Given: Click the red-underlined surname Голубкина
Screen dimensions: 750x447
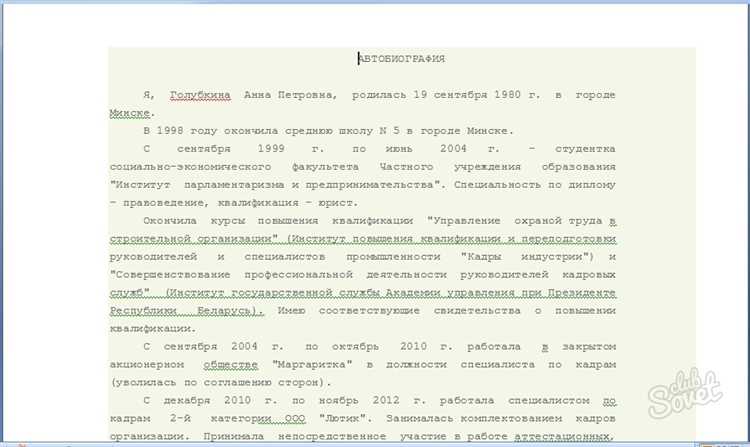Looking at the screenshot, I should tap(200, 95).
